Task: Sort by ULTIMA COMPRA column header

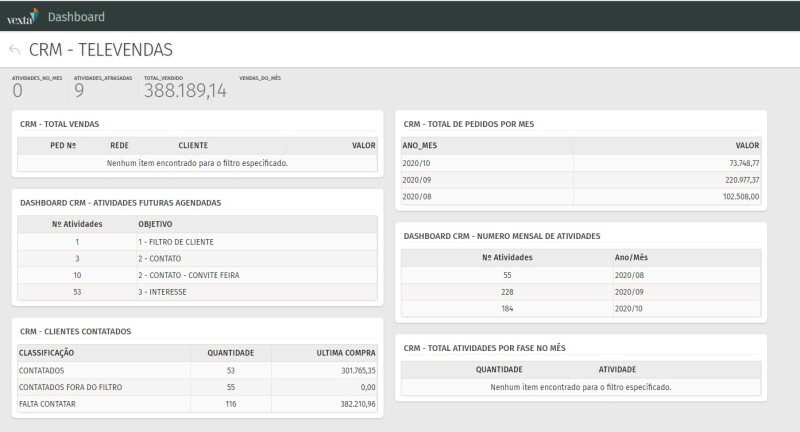Action: [x=345, y=352]
